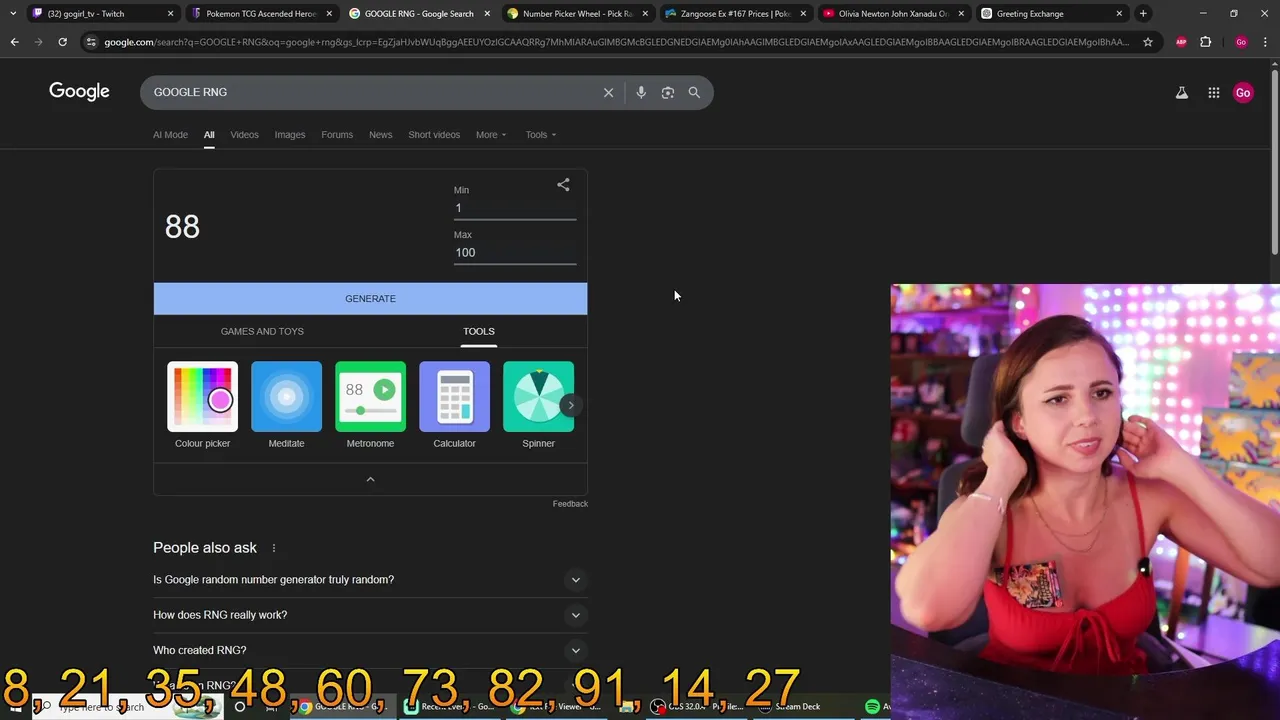The width and height of the screenshot is (1280, 720).
Task: Open People also ask options menu
Action: click(x=273, y=548)
